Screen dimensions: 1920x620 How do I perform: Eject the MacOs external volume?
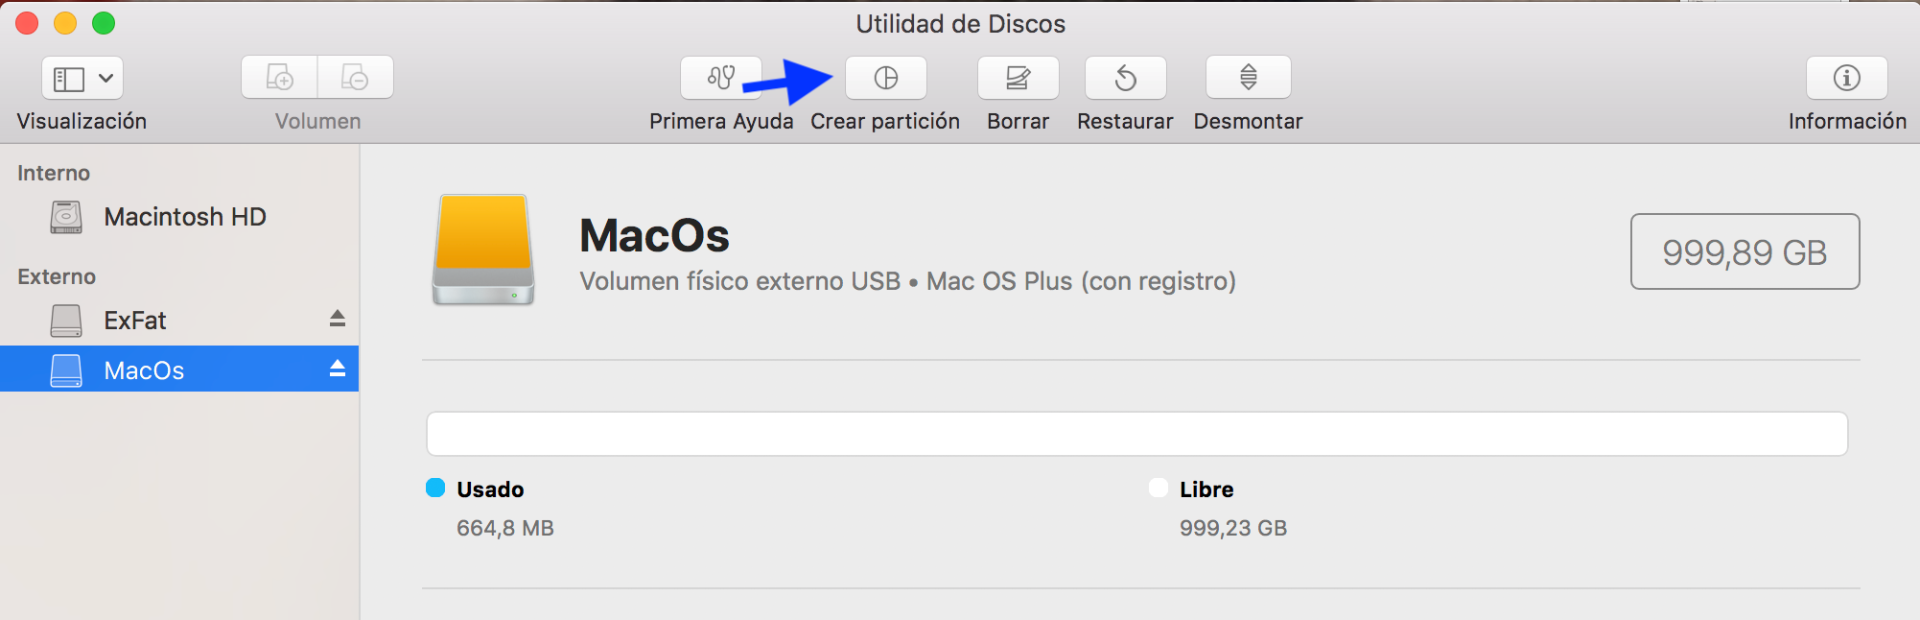pos(337,369)
